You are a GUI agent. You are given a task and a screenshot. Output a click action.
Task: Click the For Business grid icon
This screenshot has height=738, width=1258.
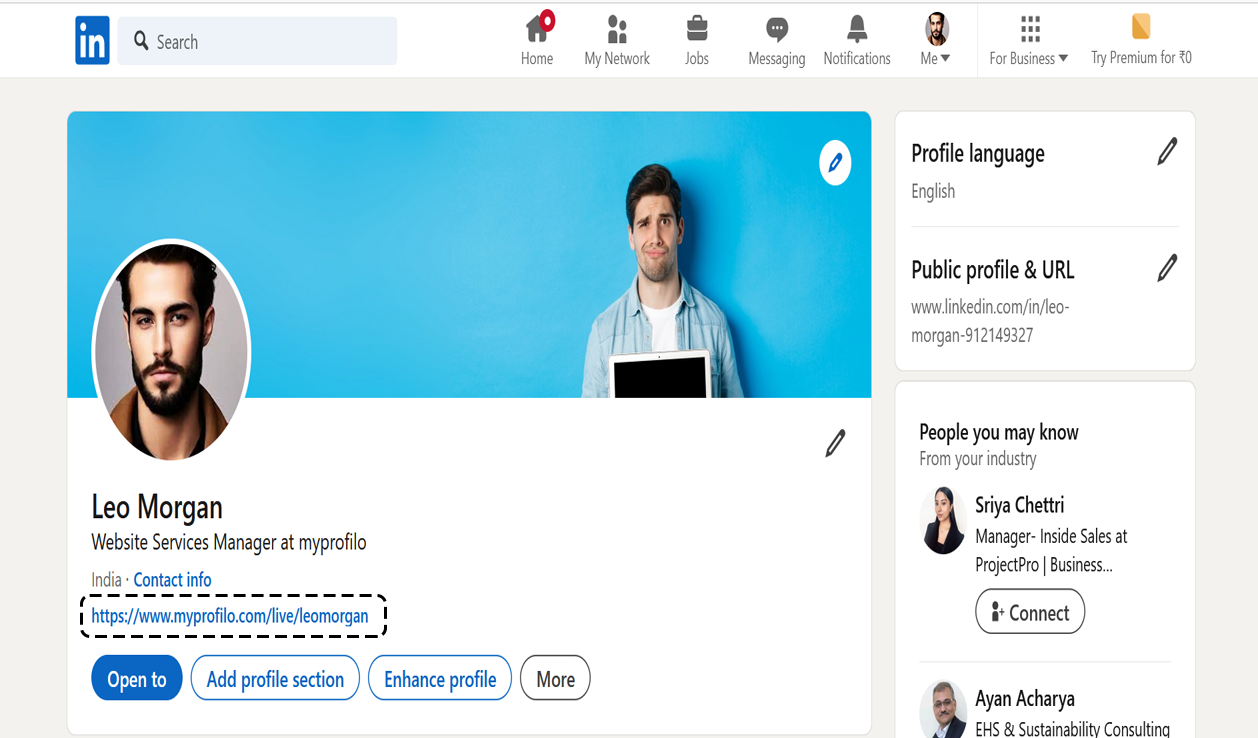(1030, 27)
